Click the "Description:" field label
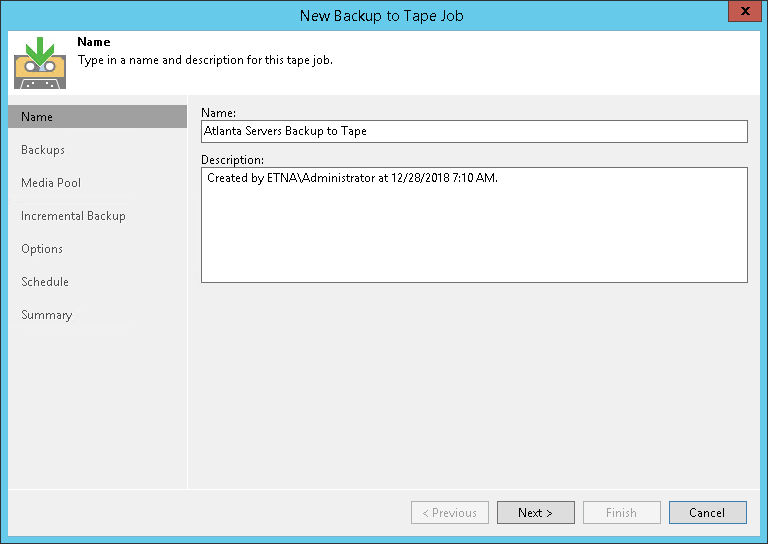This screenshot has height=544, width=768. 232,160
